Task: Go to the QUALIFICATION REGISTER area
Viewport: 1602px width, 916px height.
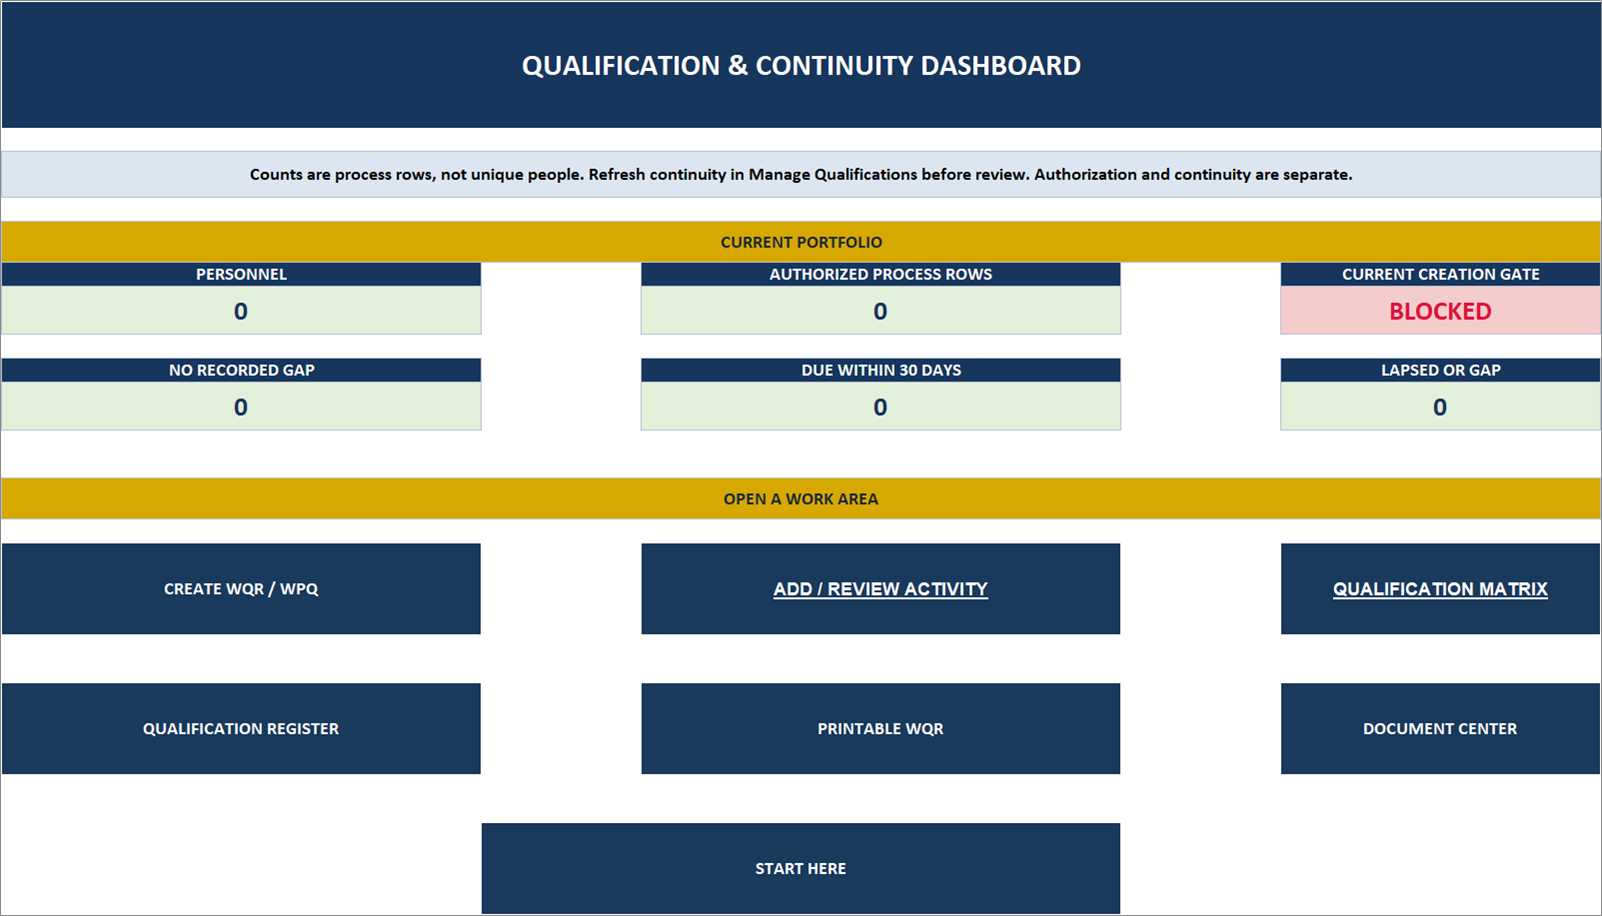Action: (241, 729)
